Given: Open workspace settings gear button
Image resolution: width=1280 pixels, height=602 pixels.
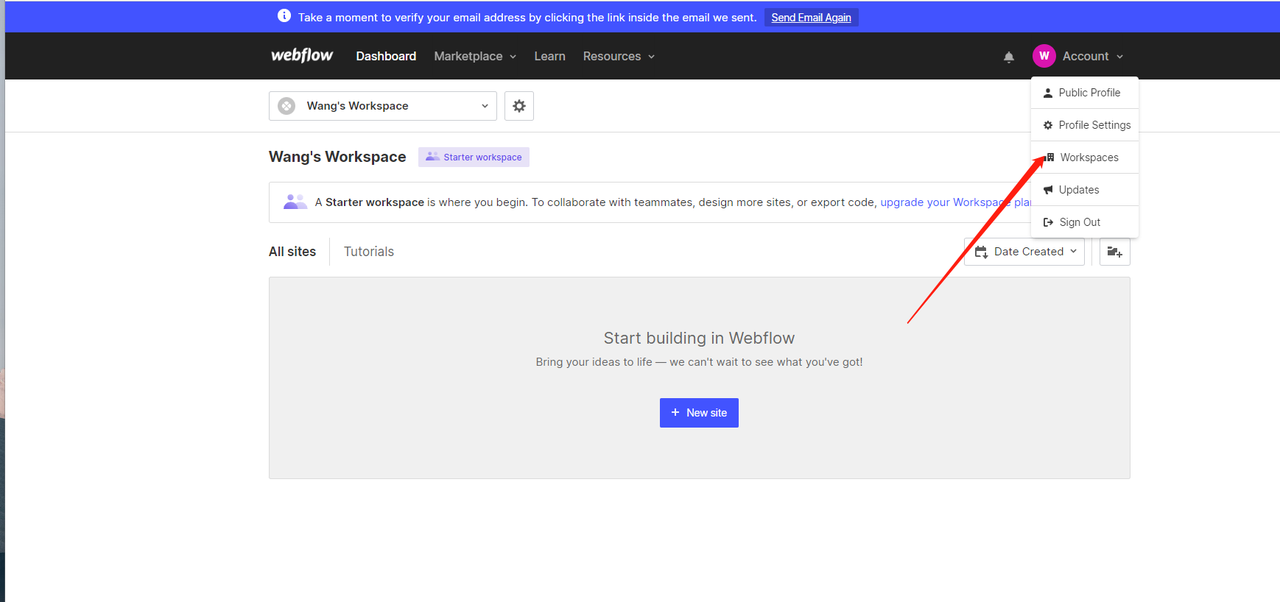Looking at the screenshot, I should [x=519, y=106].
